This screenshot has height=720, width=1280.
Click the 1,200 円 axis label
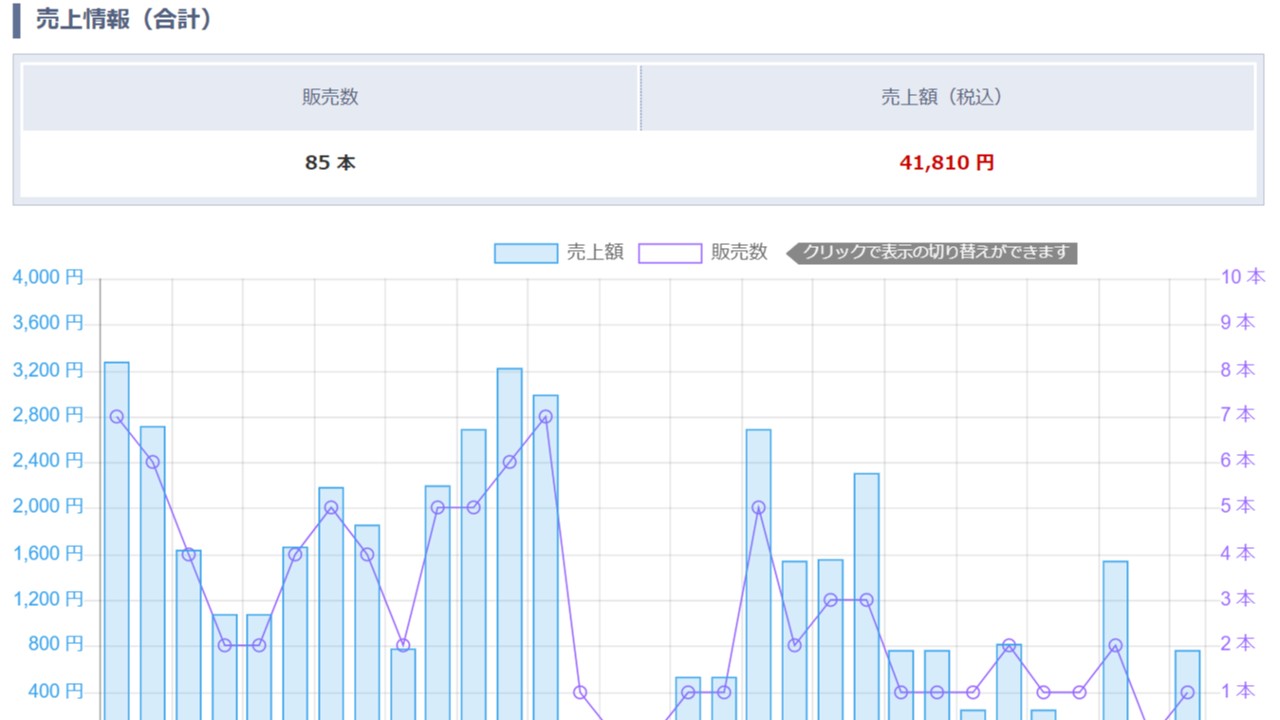48,599
